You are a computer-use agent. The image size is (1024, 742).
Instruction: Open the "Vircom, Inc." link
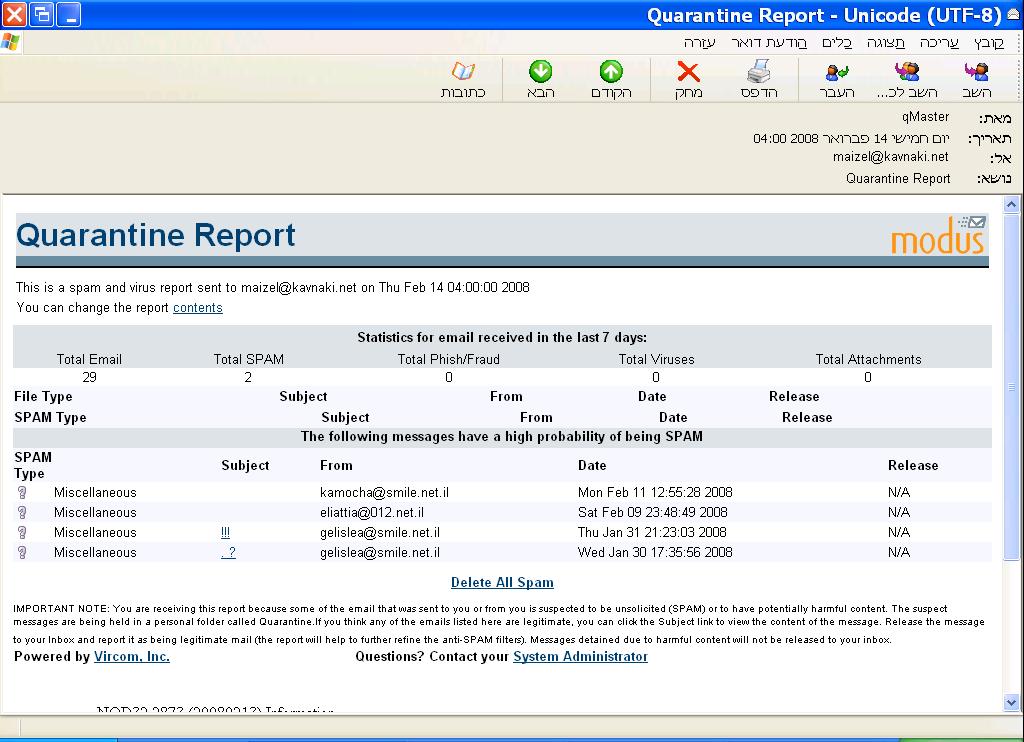coord(131,657)
